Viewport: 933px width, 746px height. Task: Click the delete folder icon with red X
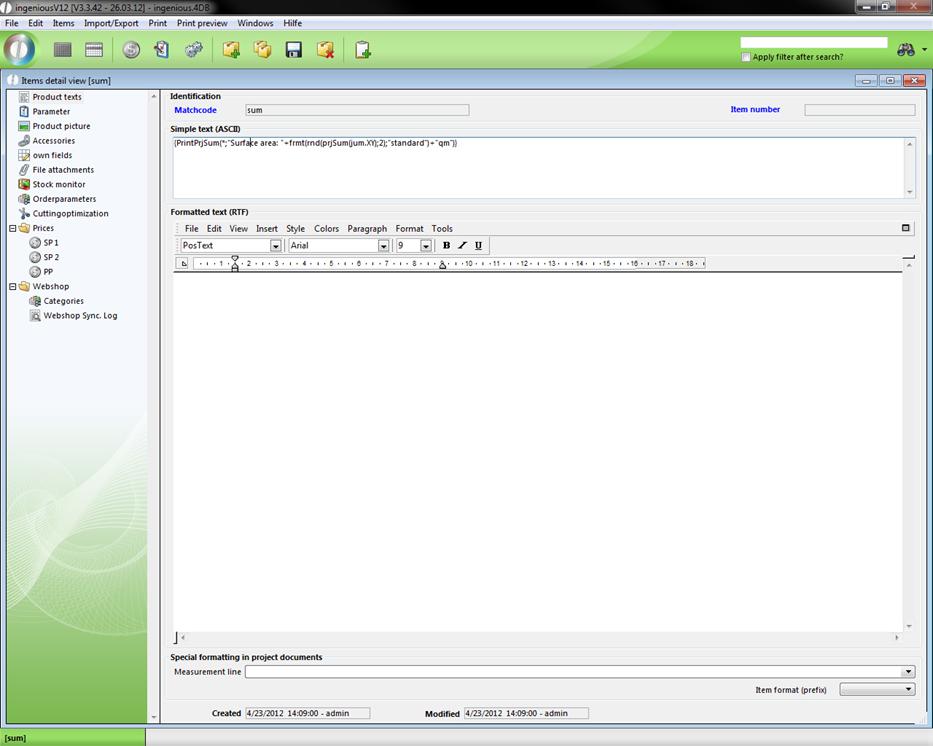click(x=325, y=50)
